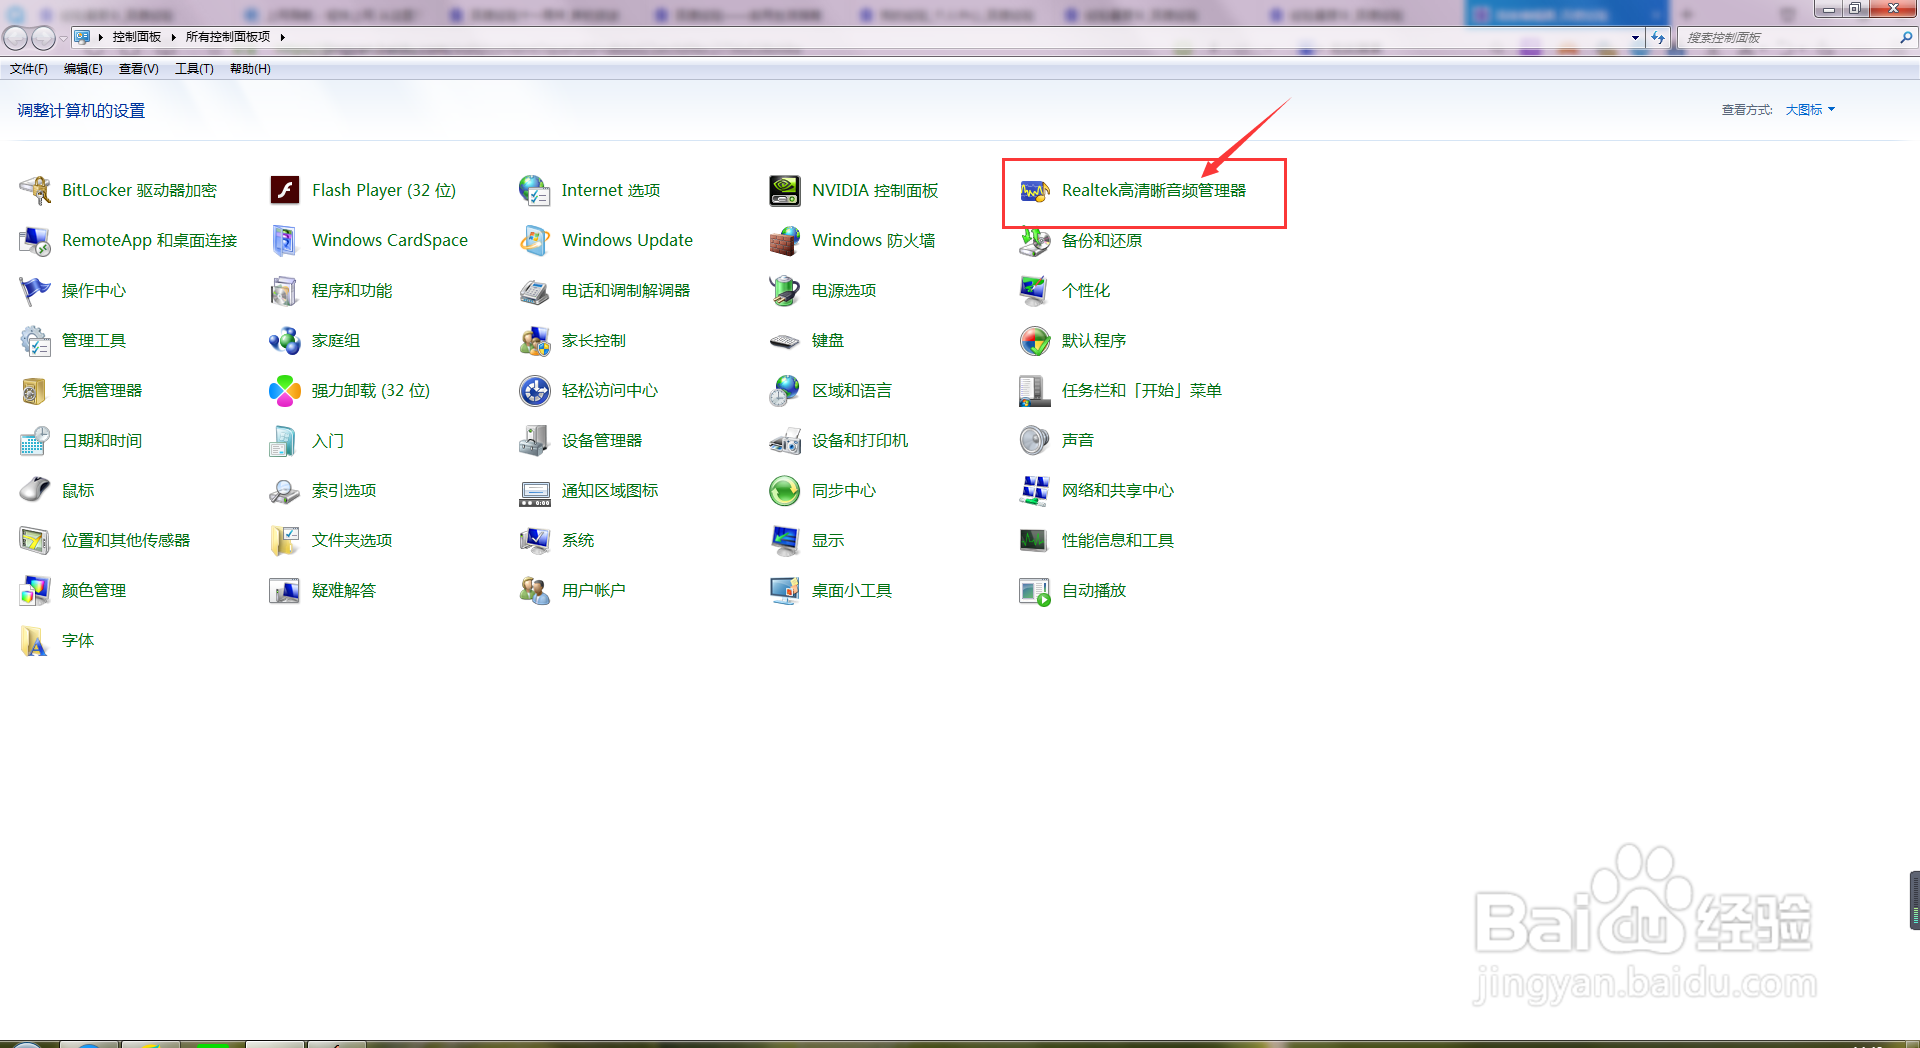
Task: Click the 颜色管理 link
Action: 94,590
